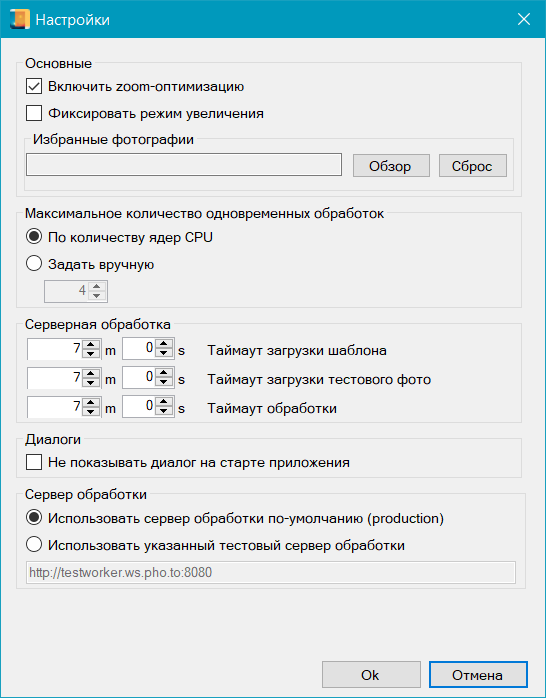Select 'Задать вручную' radio button
The height and width of the screenshot is (698, 546).
(34, 264)
